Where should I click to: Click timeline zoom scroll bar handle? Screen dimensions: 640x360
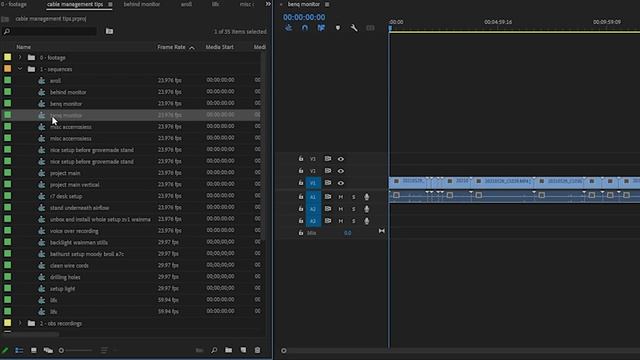284,351
